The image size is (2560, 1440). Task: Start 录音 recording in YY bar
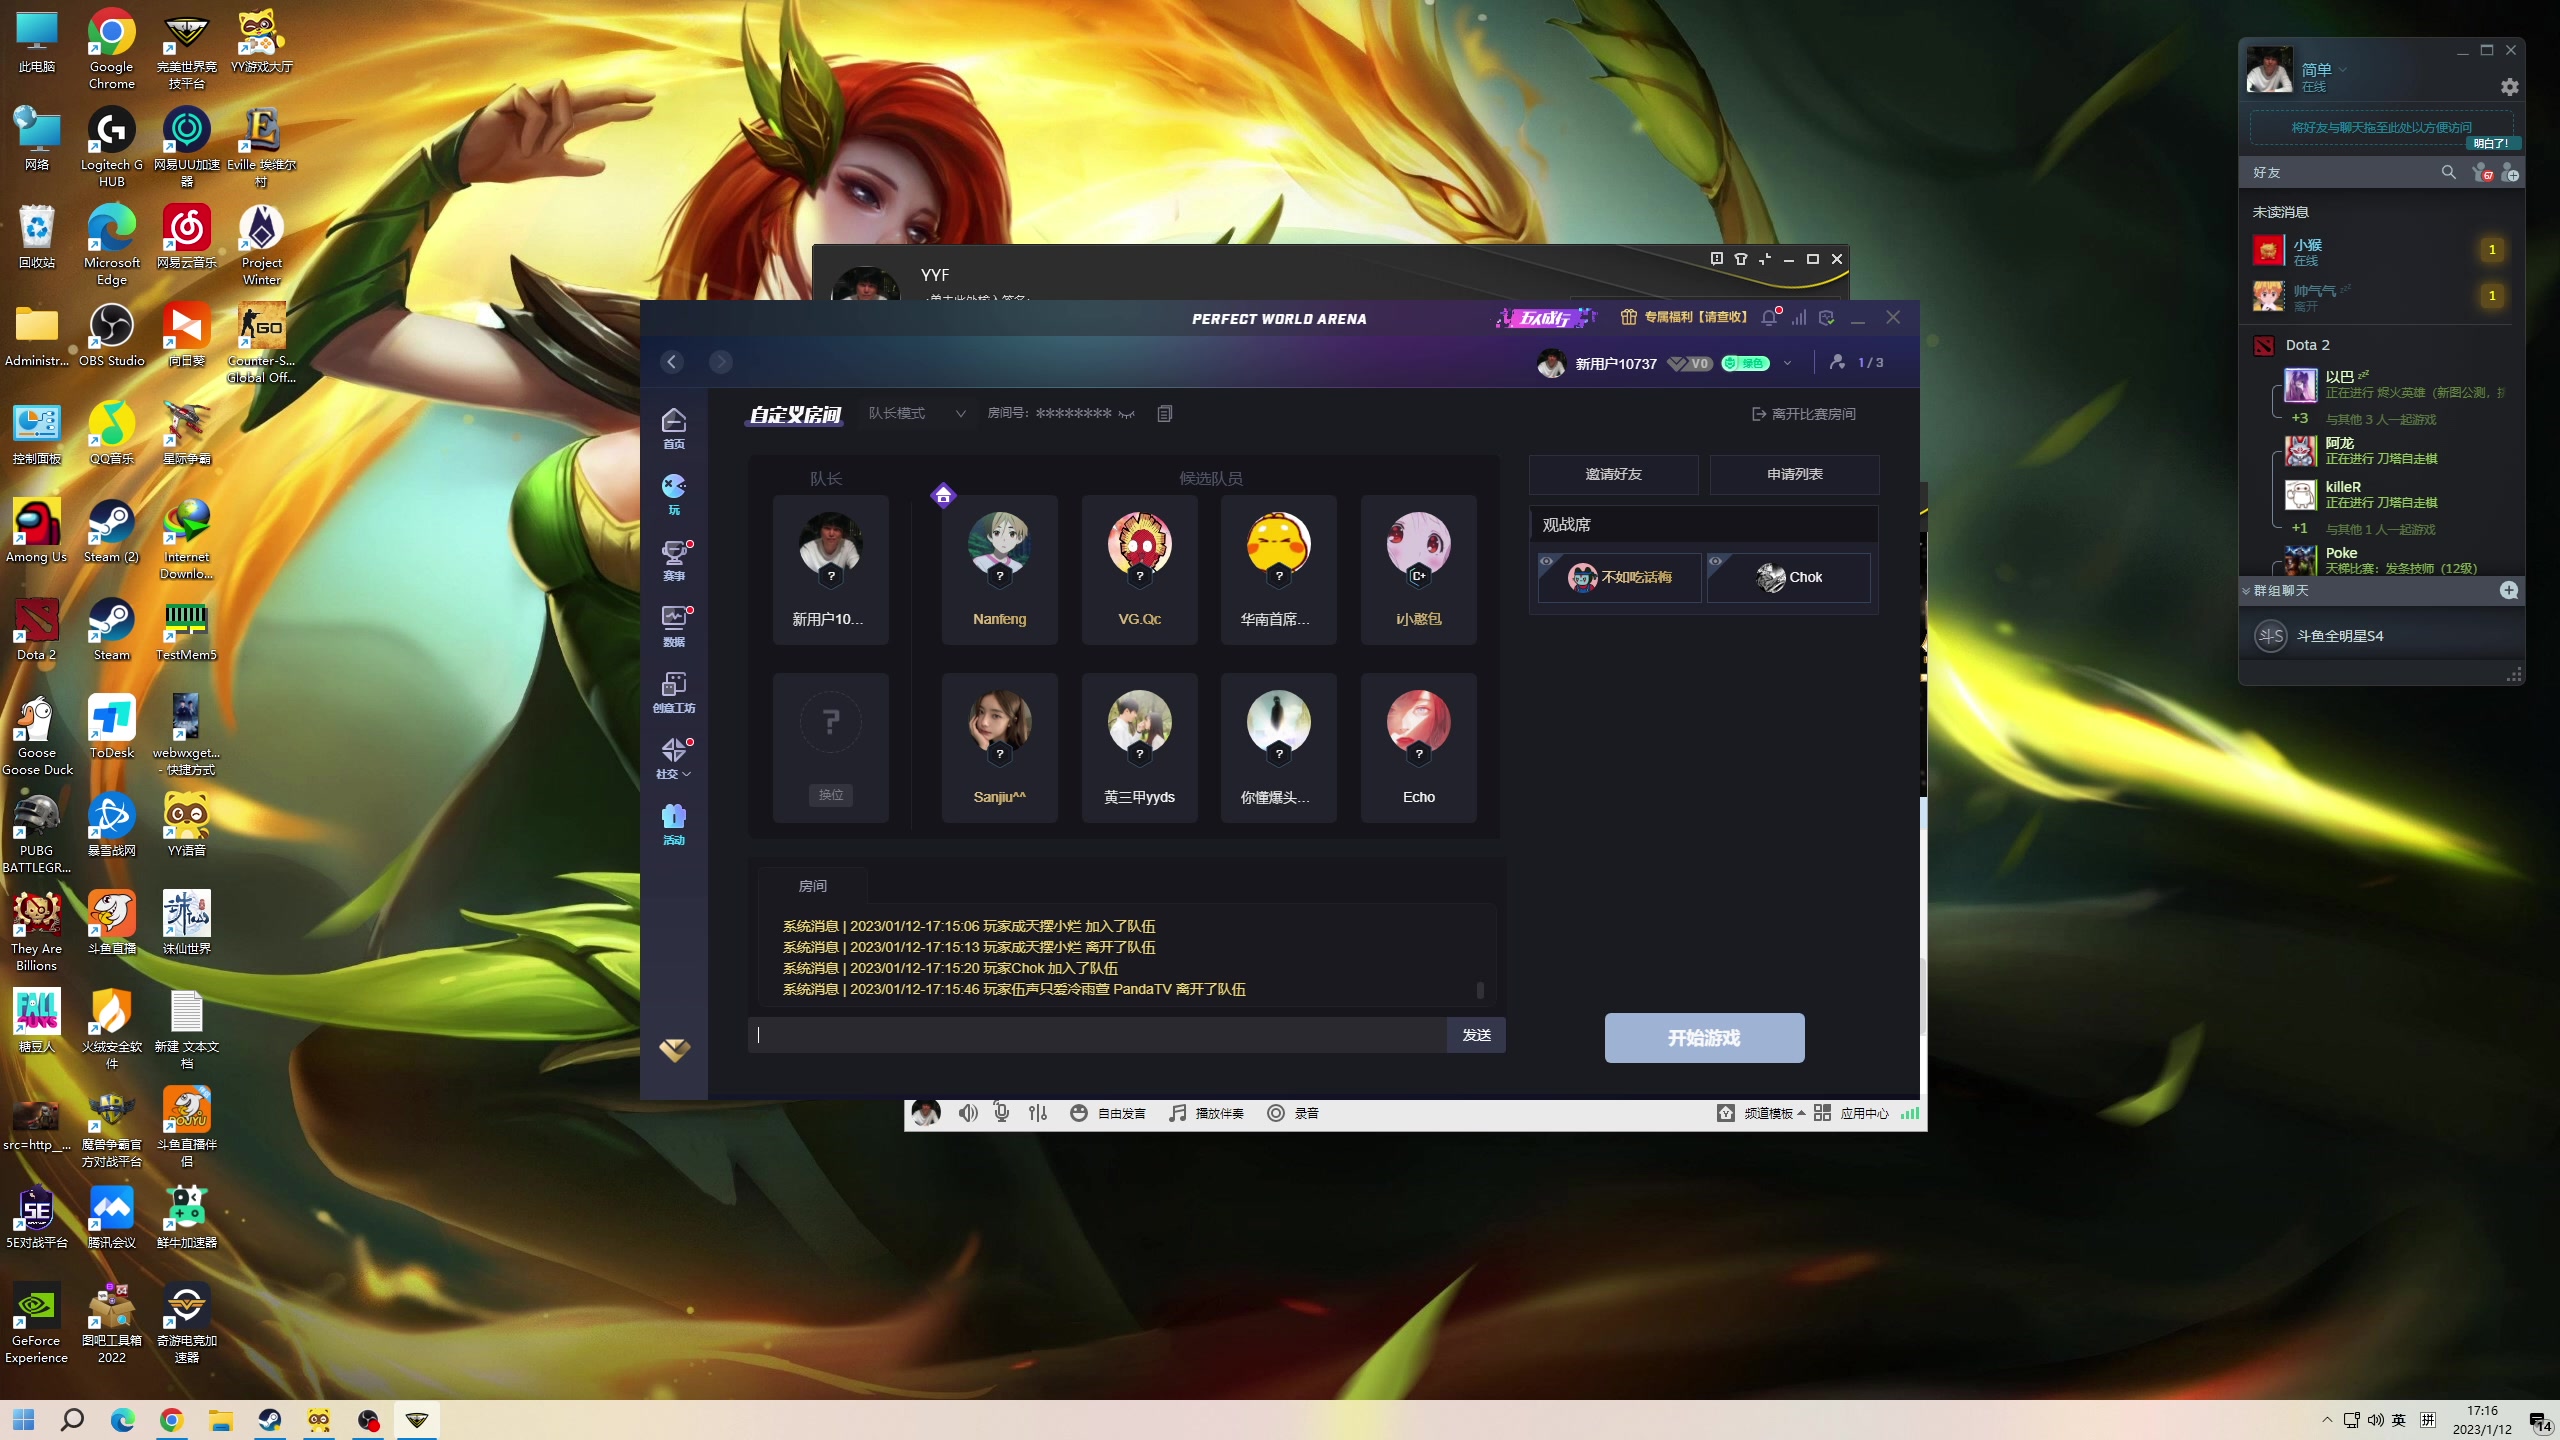click(1293, 1113)
